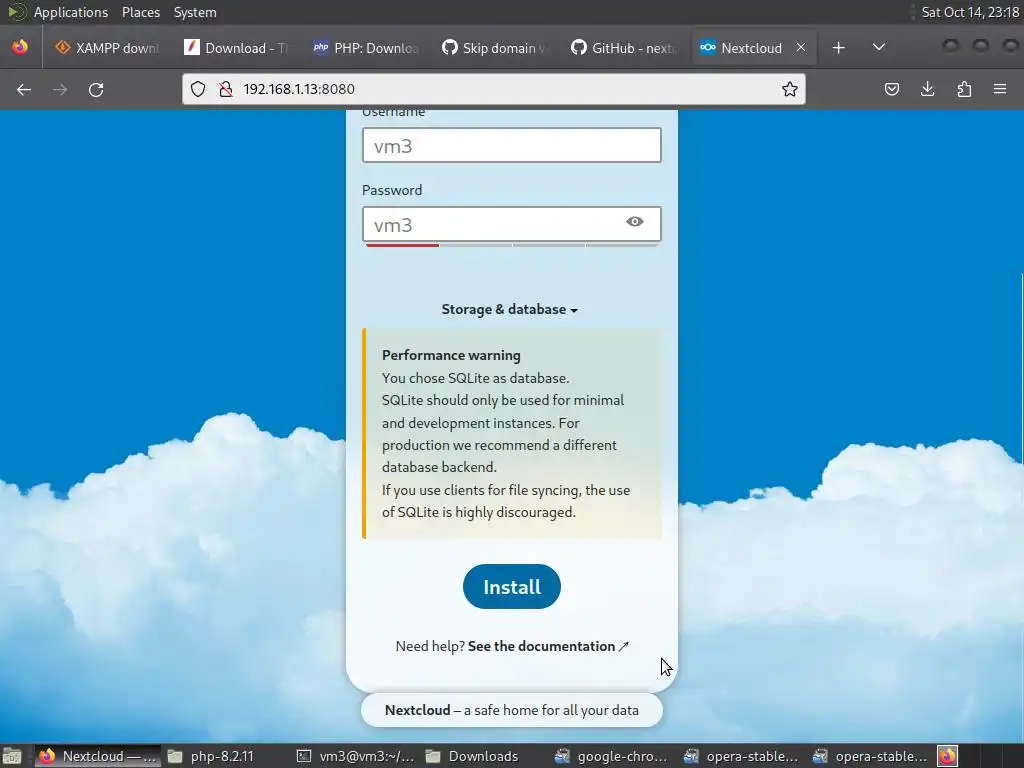List all tabs with the chevron
Viewport: 1024px width, 768px height.
[879, 47]
